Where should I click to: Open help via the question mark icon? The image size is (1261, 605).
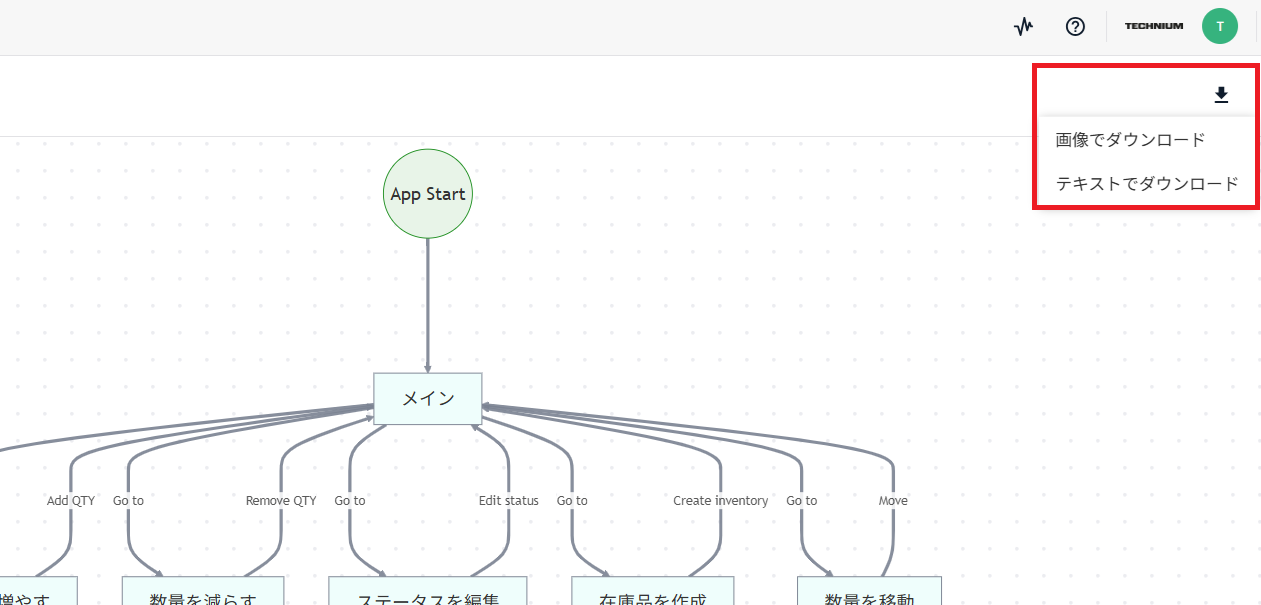(1075, 27)
